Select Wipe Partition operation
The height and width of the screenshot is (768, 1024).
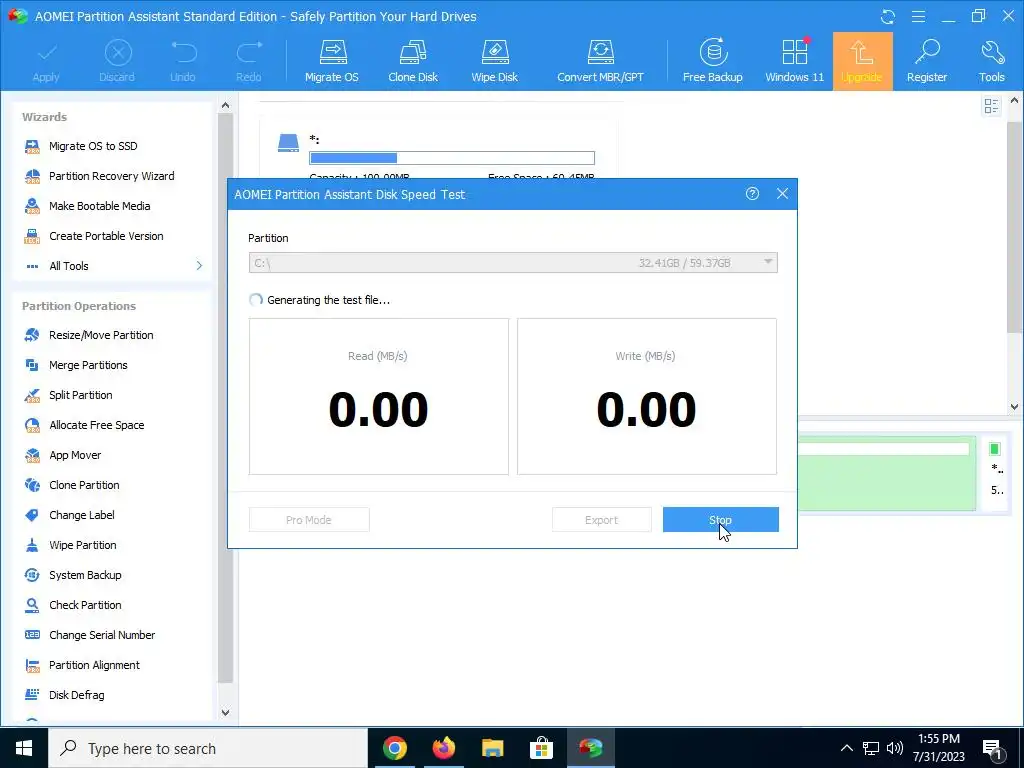pyautogui.click(x=82, y=545)
